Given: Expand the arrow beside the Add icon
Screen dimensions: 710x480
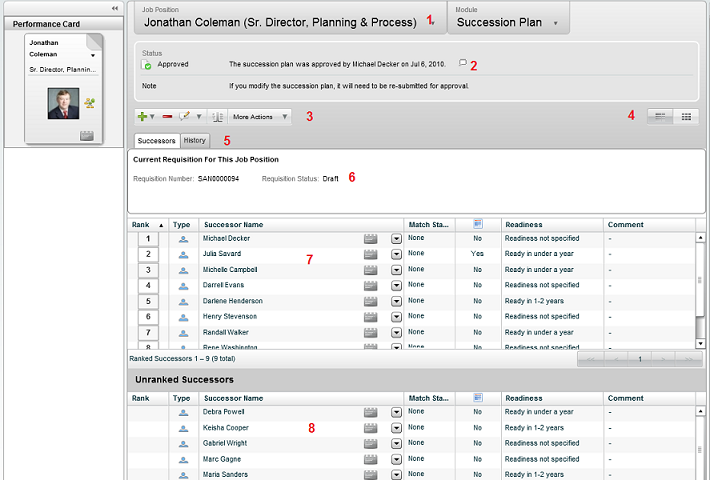Looking at the screenshot, I should tap(152, 116).
